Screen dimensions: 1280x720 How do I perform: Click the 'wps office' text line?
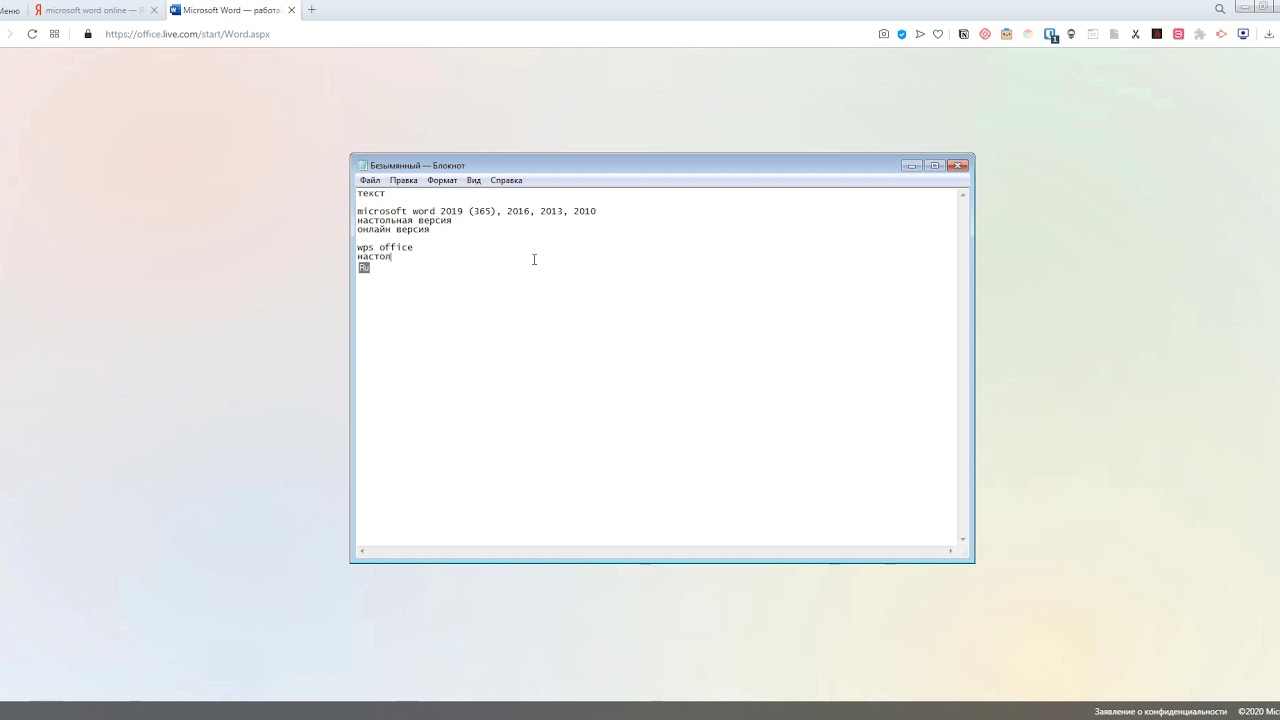click(x=385, y=247)
